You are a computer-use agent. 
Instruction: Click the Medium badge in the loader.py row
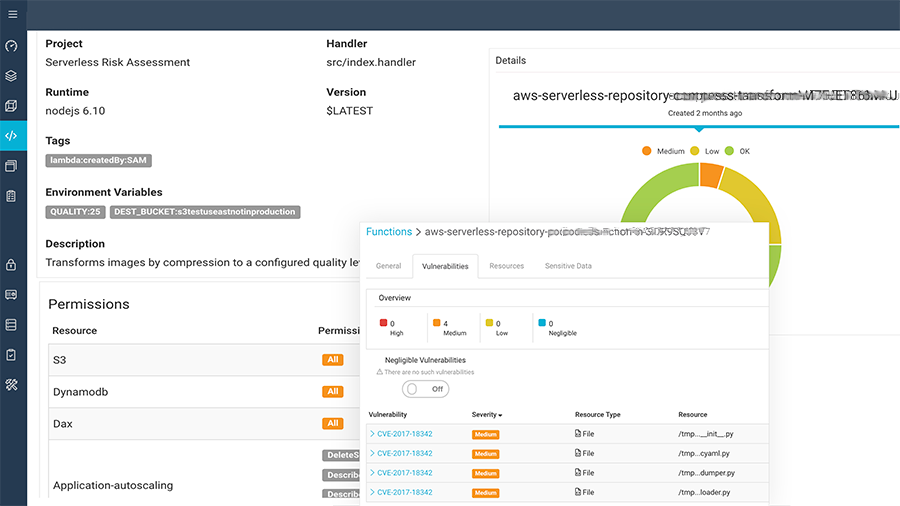click(x=486, y=493)
